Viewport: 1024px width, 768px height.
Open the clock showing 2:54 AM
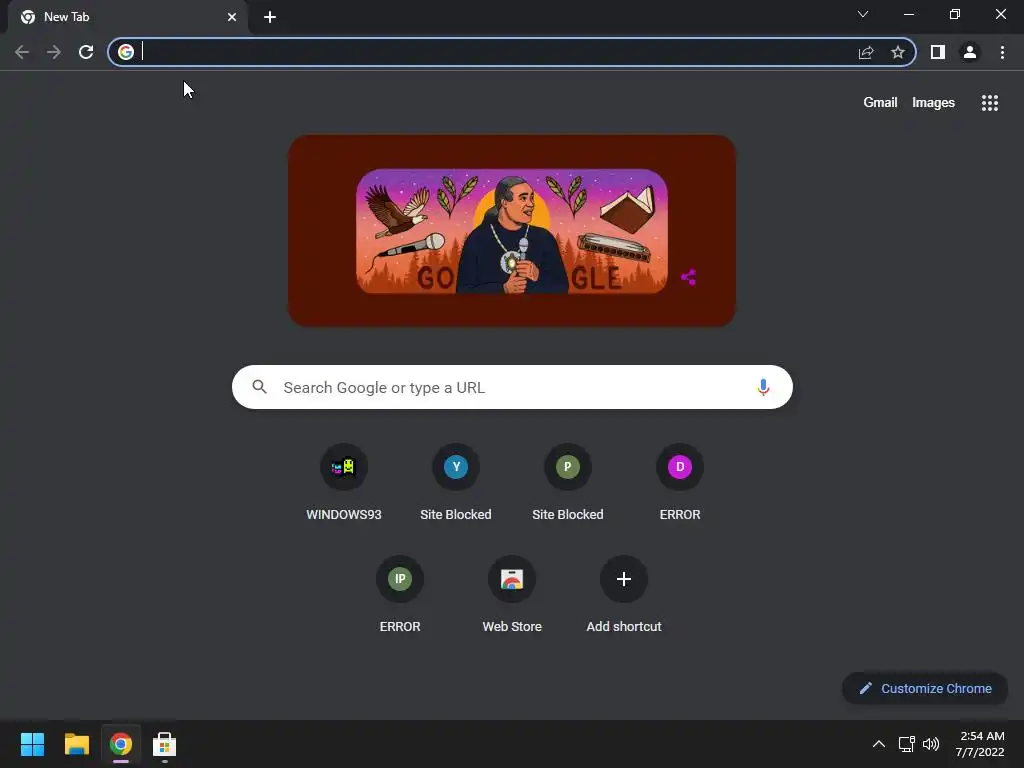point(980,744)
